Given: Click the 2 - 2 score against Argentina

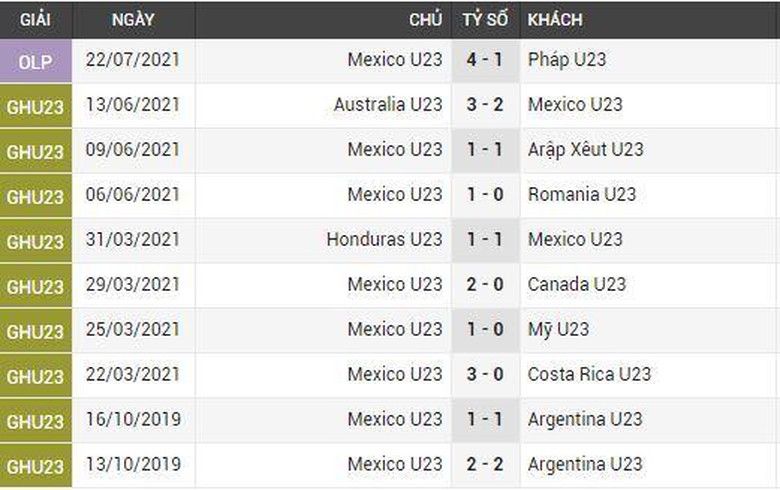Looking at the screenshot, I should (x=485, y=465).
